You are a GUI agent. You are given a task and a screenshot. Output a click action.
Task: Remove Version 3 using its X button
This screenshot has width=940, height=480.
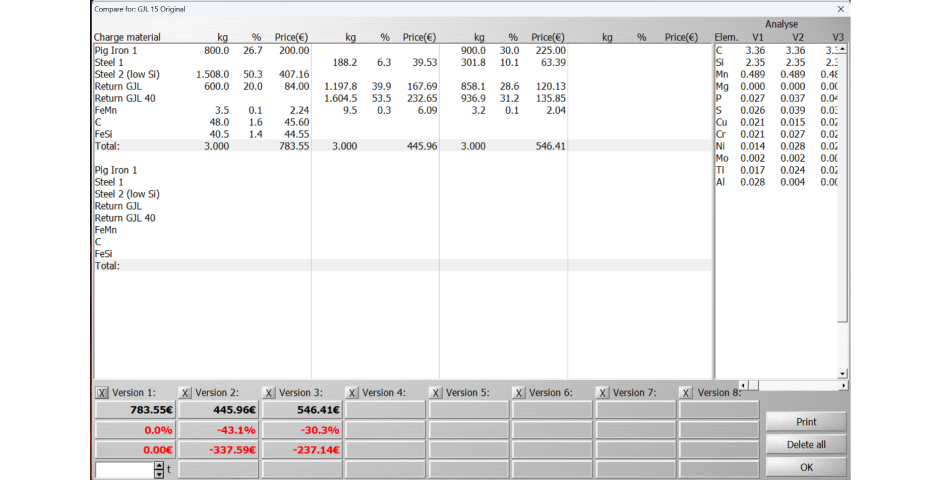268,393
